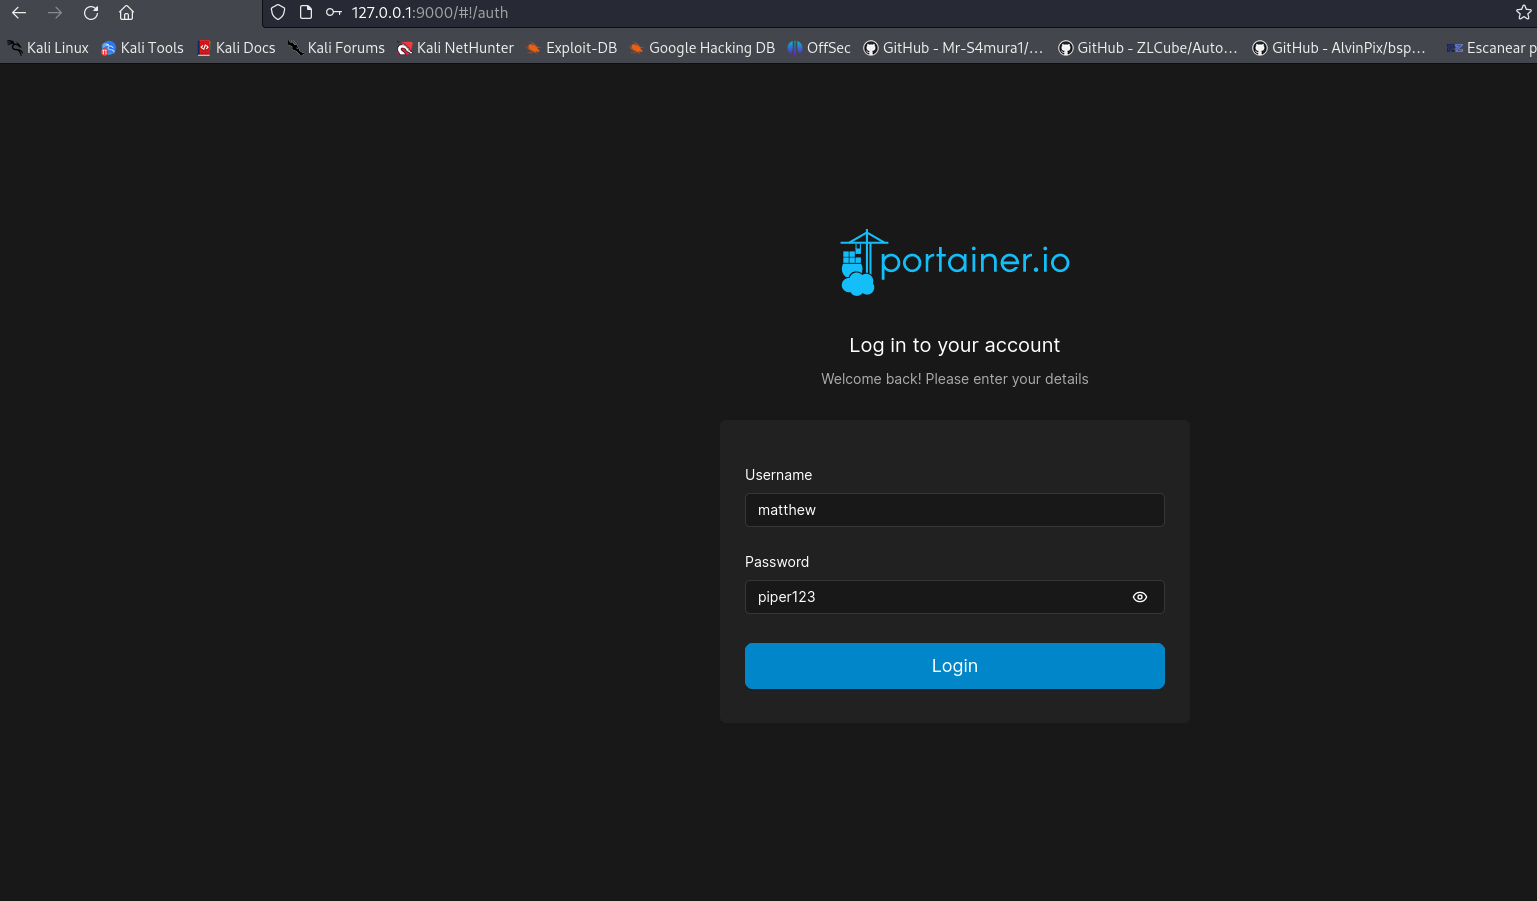Open GitHub Mr-S4mura1 bookmark
This screenshot has width=1537, height=901.
(x=953, y=48)
